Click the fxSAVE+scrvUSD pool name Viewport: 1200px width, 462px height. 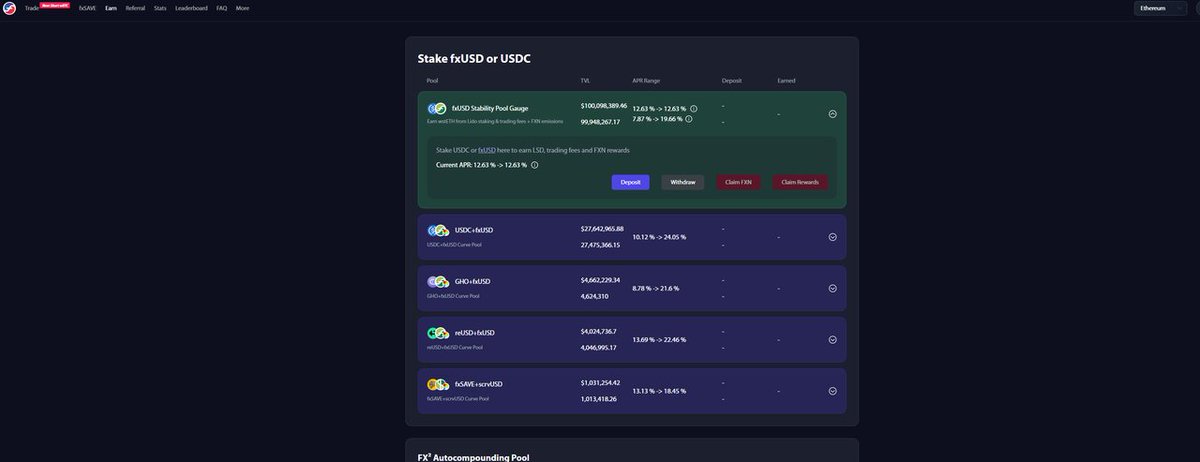pos(479,384)
